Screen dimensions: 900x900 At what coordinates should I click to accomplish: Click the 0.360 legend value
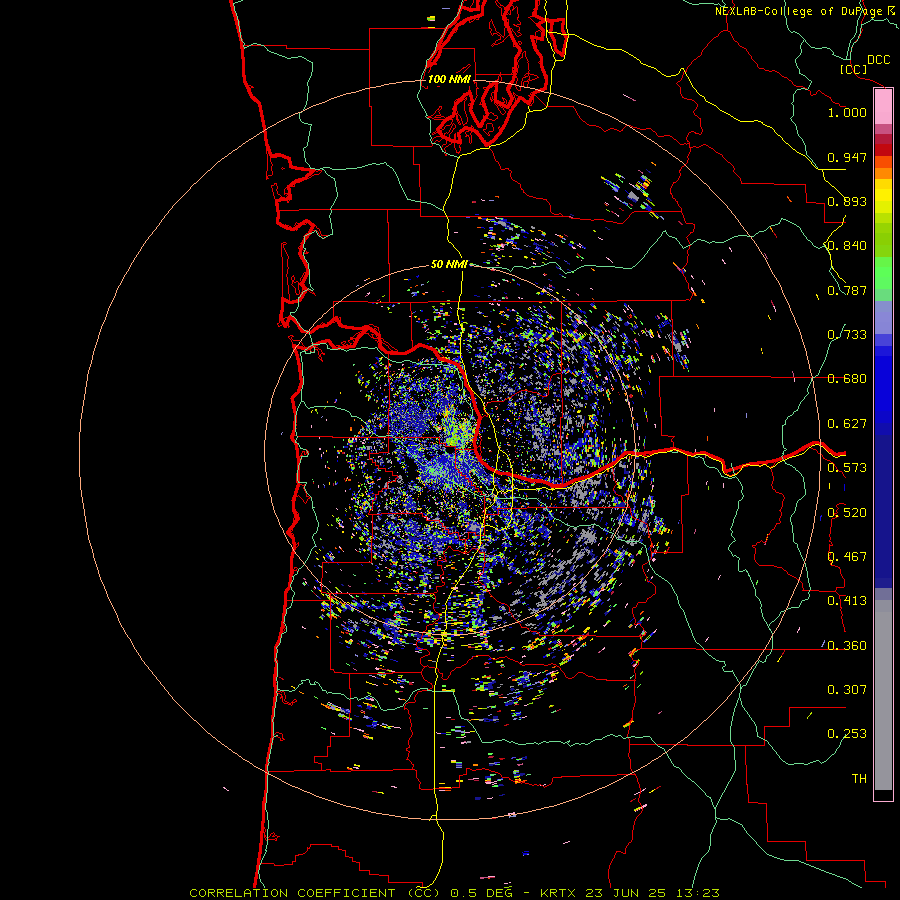[847, 646]
